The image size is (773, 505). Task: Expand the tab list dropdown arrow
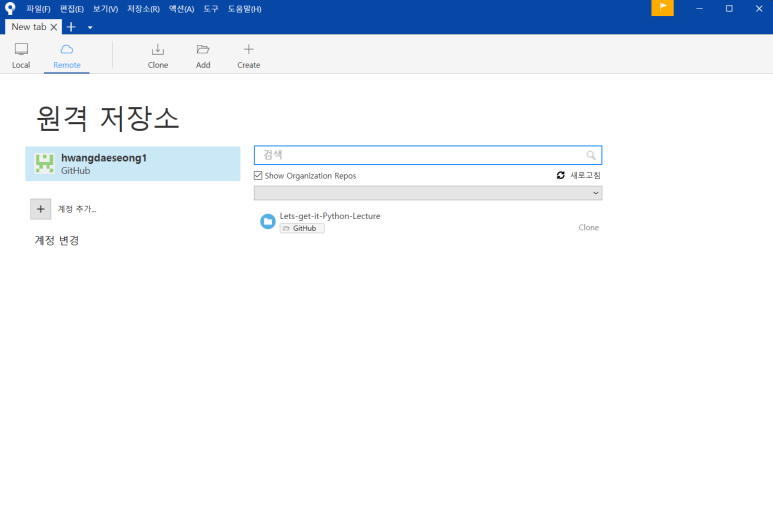[x=90, y=28]
